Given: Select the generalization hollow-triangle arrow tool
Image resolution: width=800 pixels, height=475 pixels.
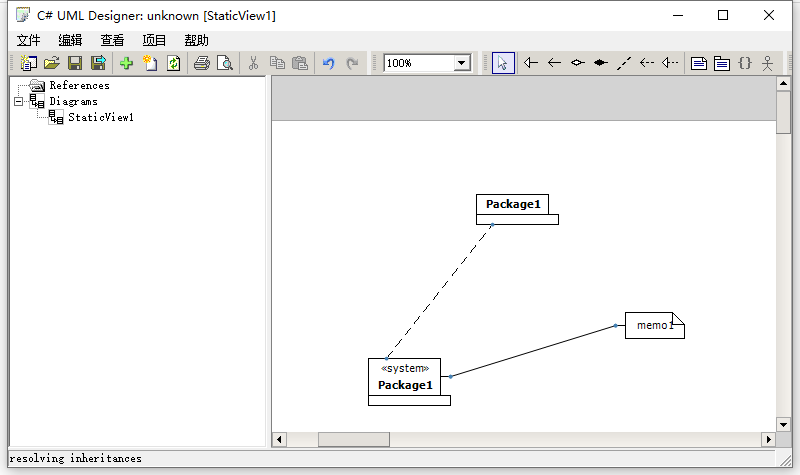Looking at the screenshot, I should coord(531,63).
